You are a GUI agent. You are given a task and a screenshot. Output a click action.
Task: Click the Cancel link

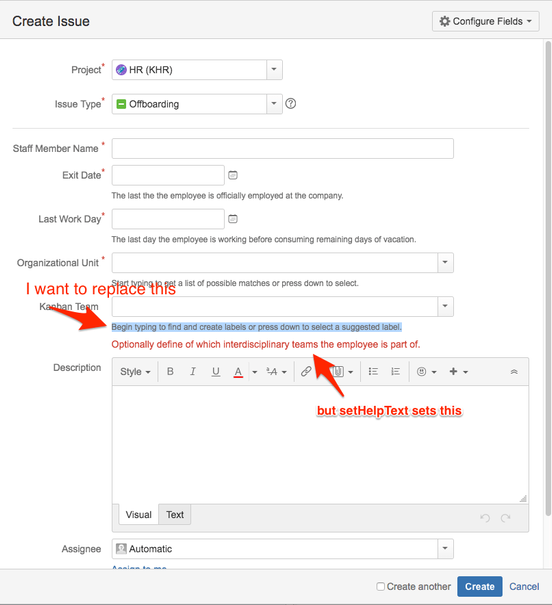[x=524, y=586]
